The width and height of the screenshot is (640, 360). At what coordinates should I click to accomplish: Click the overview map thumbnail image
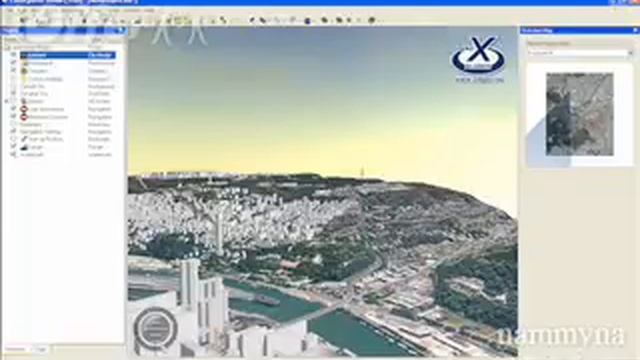pos(580,114)
